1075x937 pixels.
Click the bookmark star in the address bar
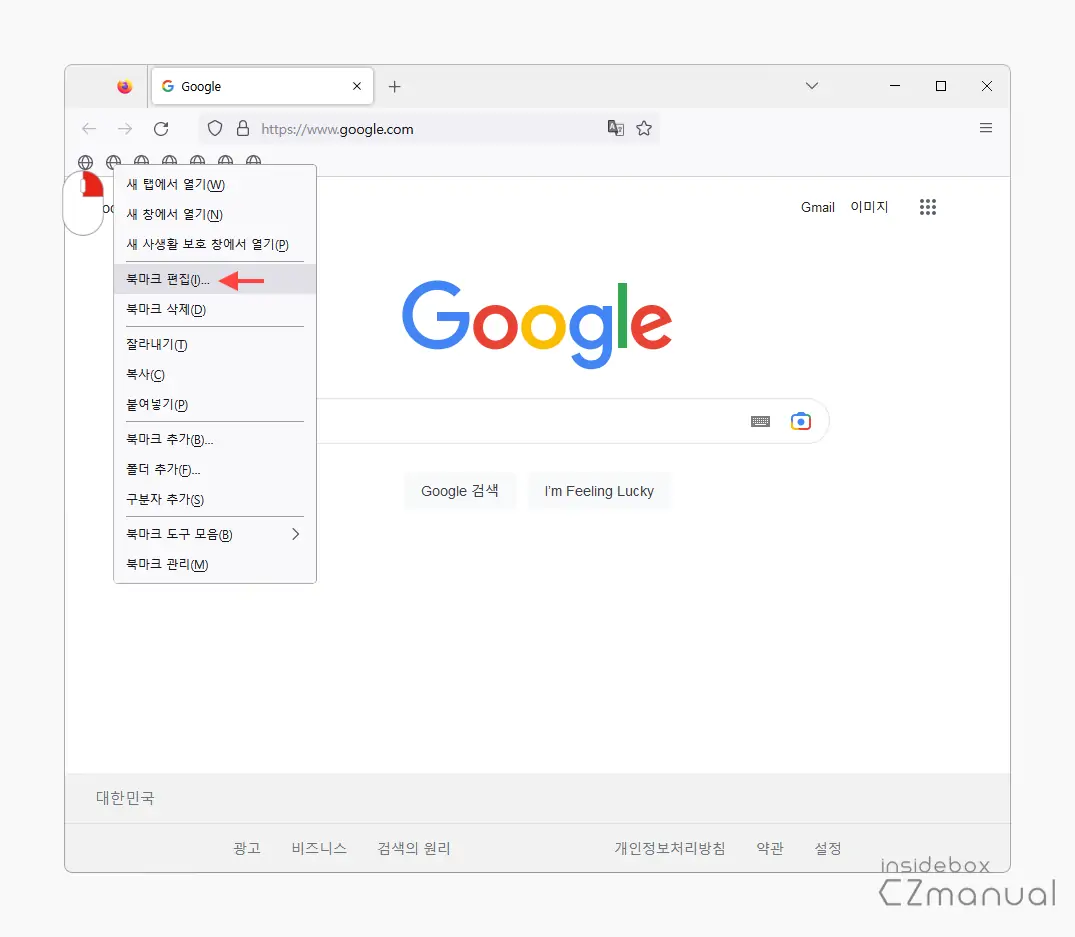[644, 128]
